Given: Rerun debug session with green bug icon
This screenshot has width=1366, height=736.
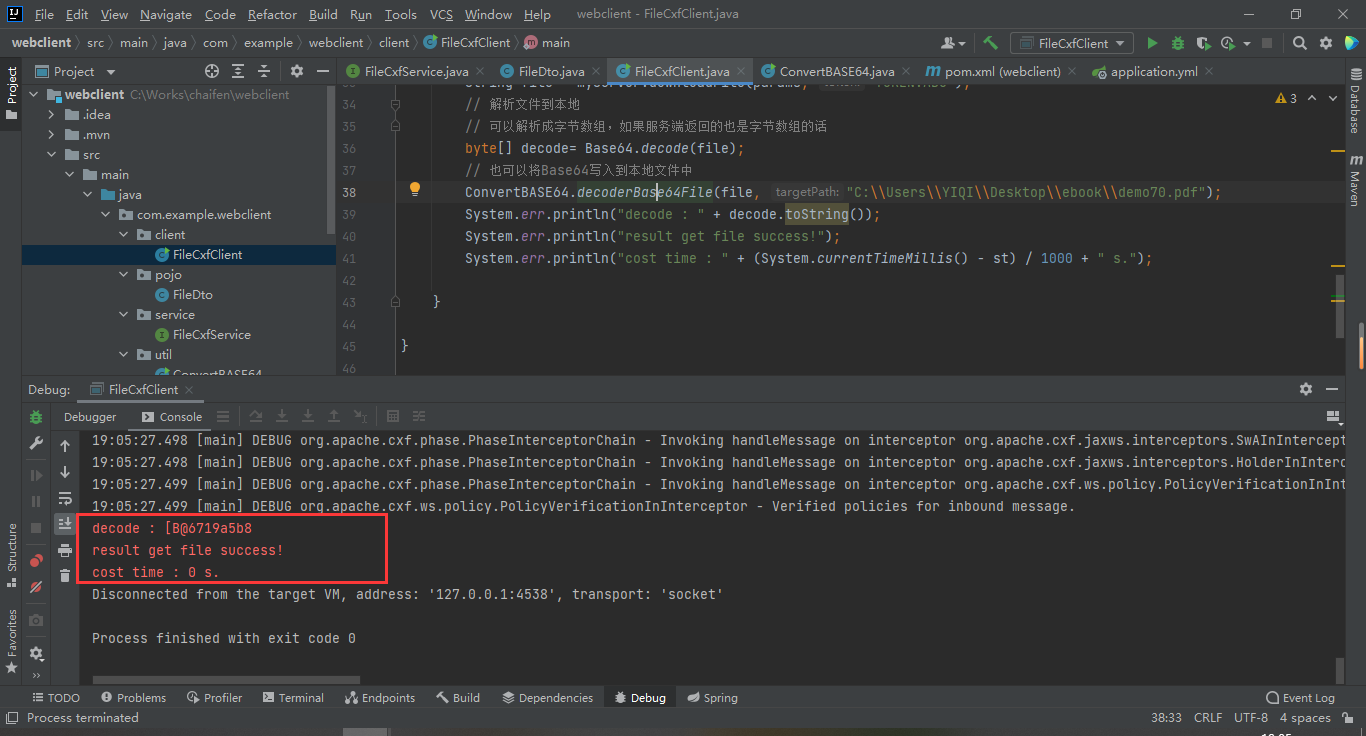Looking at the screenshot, I should (36, 417).
